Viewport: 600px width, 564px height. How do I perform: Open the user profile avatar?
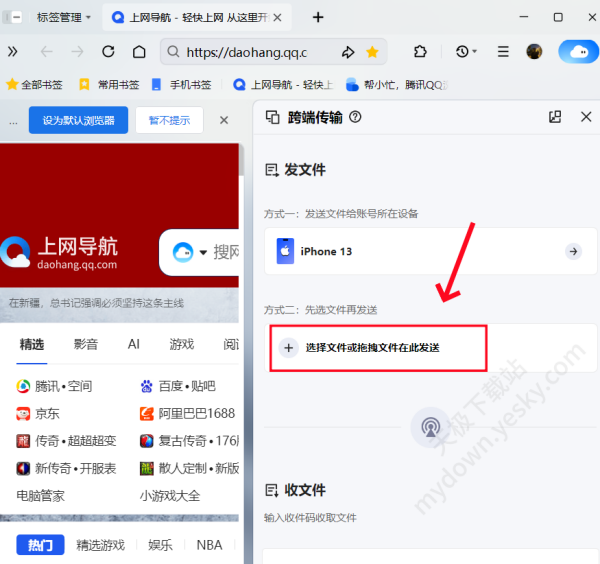(535, 52)
